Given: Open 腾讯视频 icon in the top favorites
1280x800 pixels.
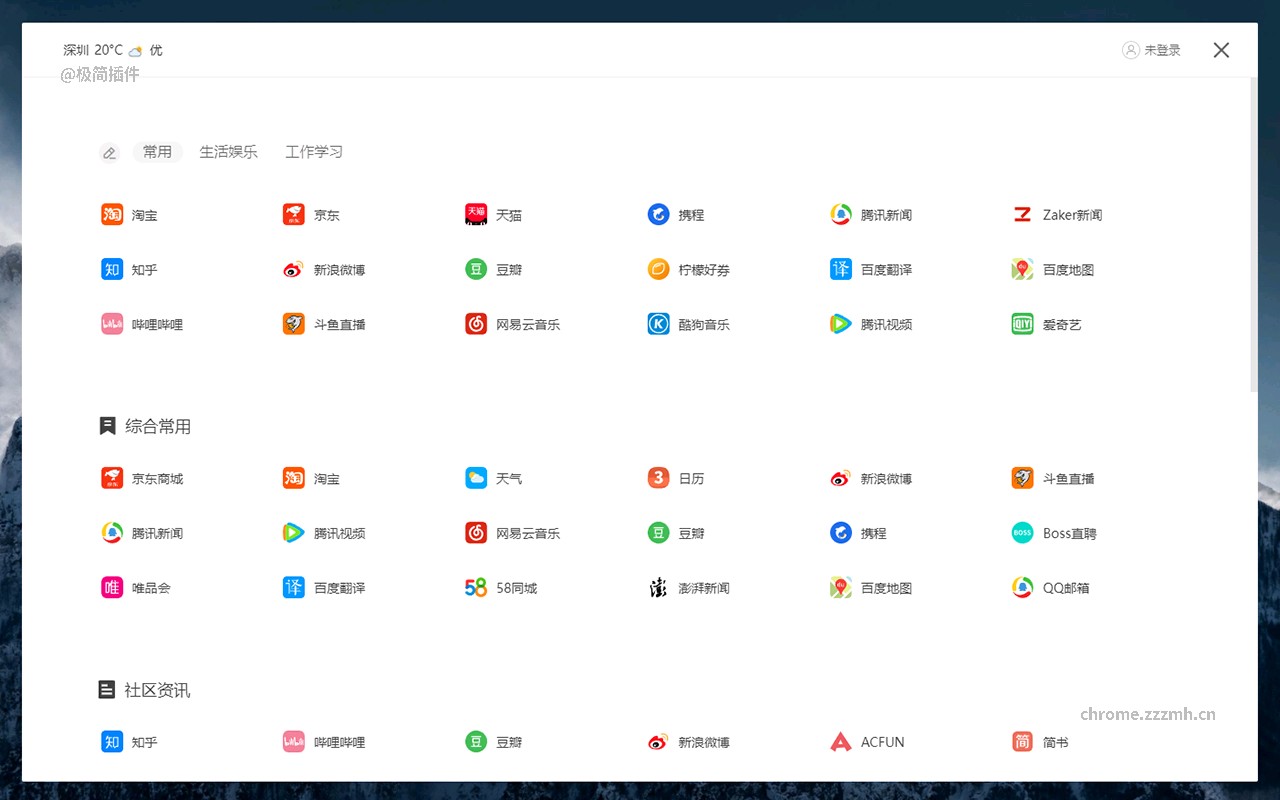Looking at the screenshot, I should 841,324.
